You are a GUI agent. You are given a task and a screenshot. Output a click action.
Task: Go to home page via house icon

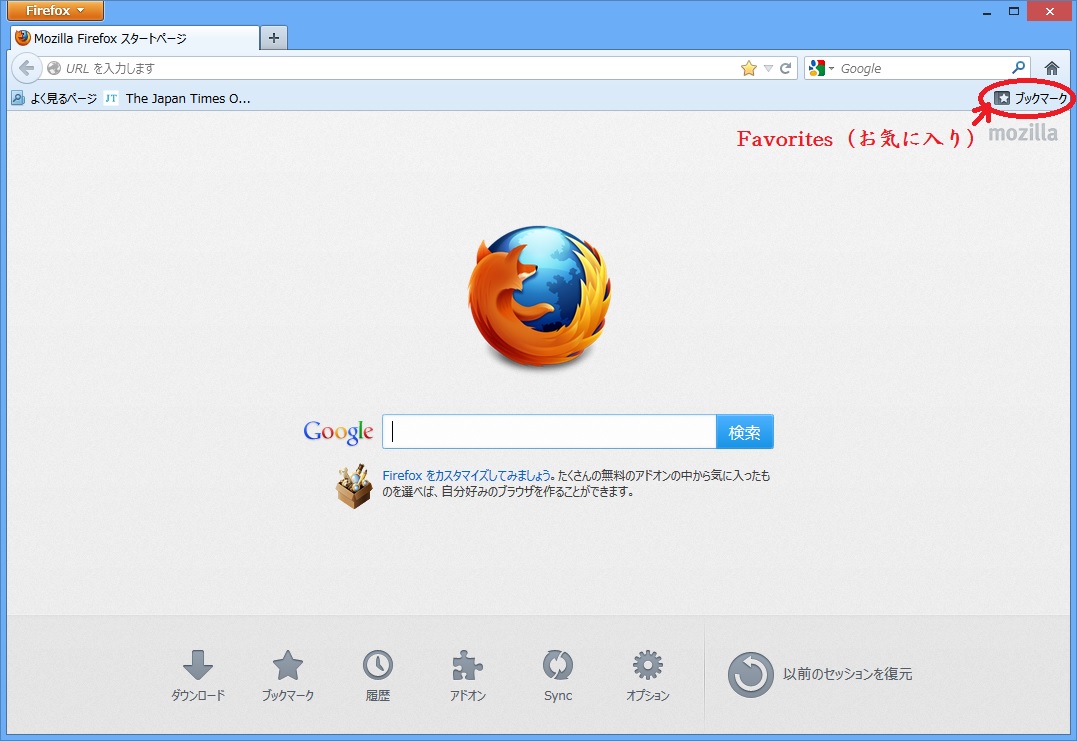pyautogui.click(x=1052, y=68)
